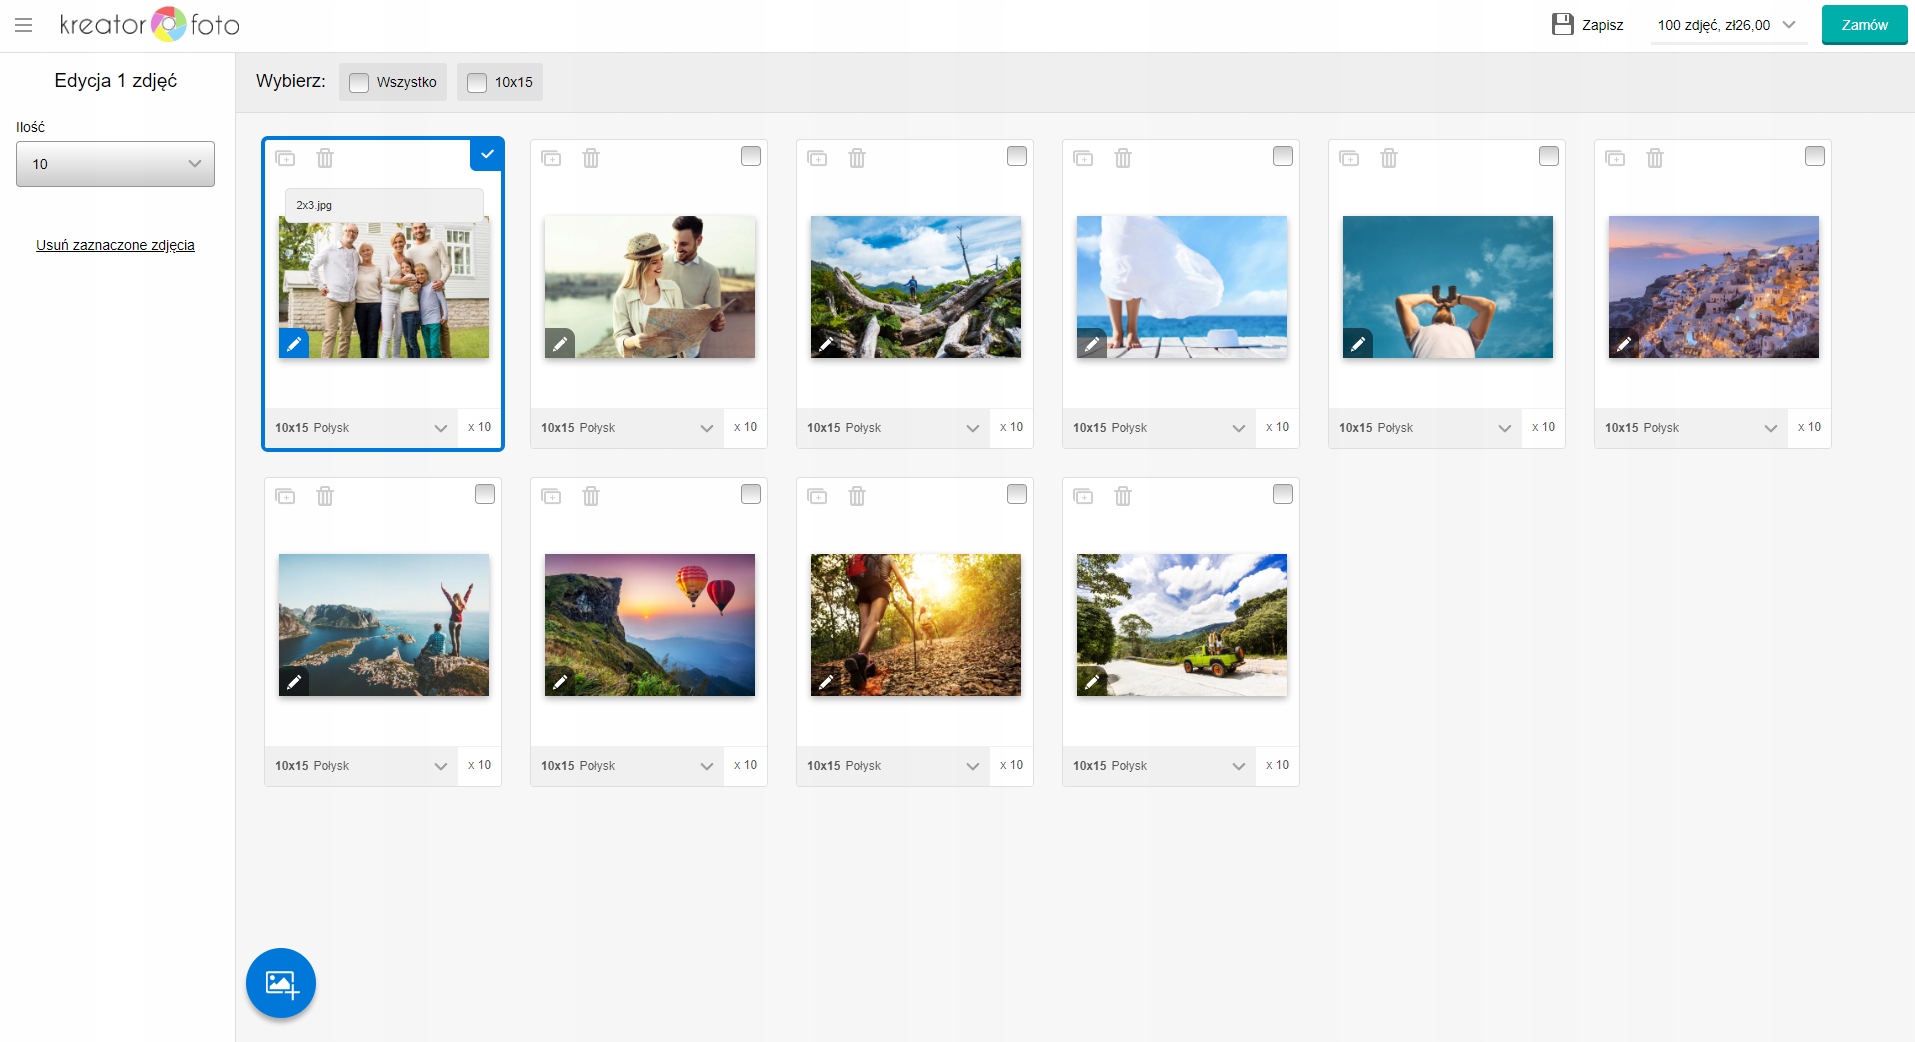Click the kreator foto logo
The height and width of the screenshot is (1042, 1915).
(150, 25)
